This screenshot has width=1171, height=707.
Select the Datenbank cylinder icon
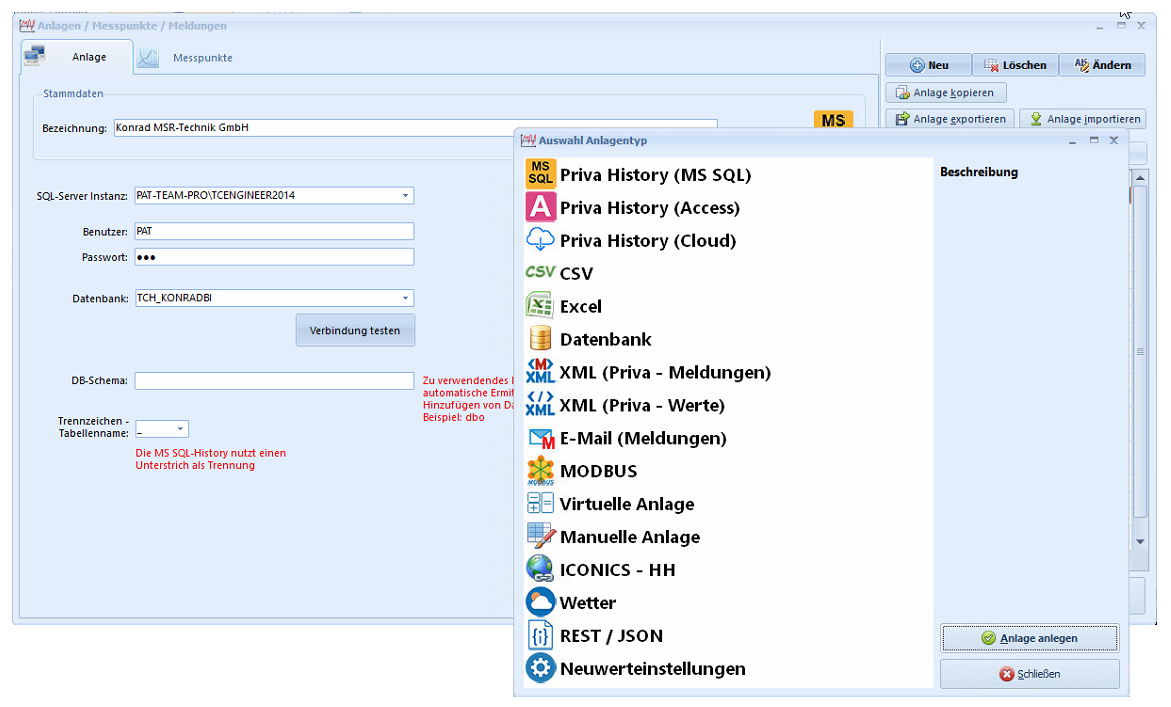pyautogui.click(x=540, y=338)
